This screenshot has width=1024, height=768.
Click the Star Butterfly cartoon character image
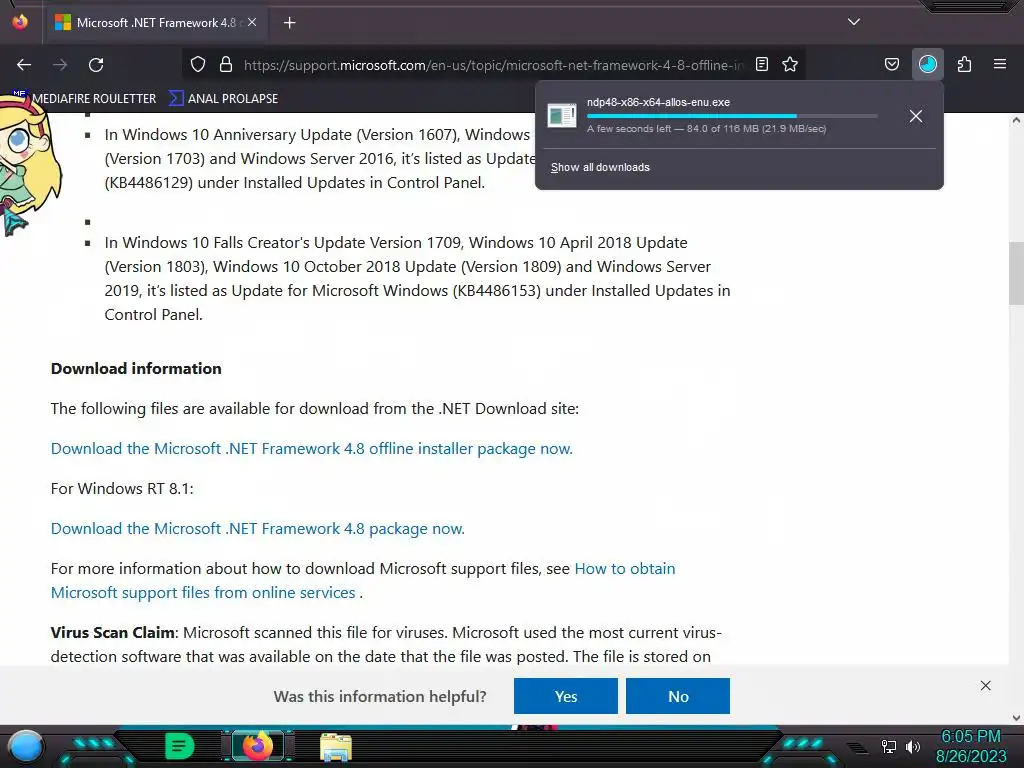click(x=29, y=163)
